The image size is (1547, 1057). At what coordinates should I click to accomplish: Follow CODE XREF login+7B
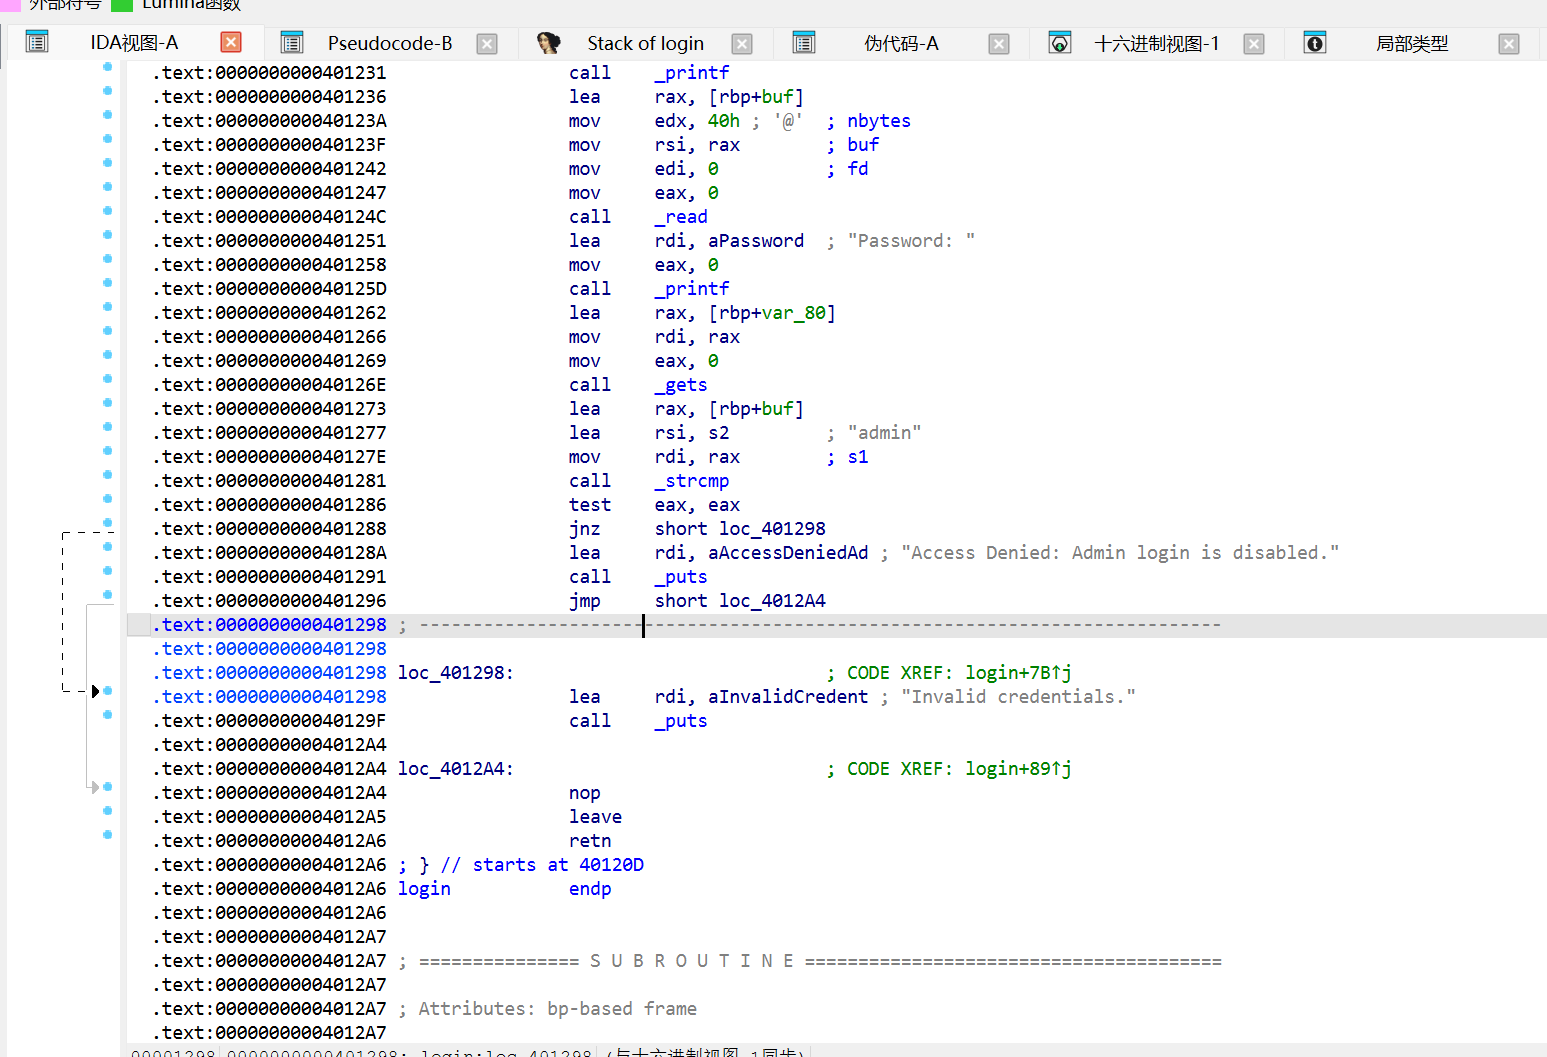1018,673
